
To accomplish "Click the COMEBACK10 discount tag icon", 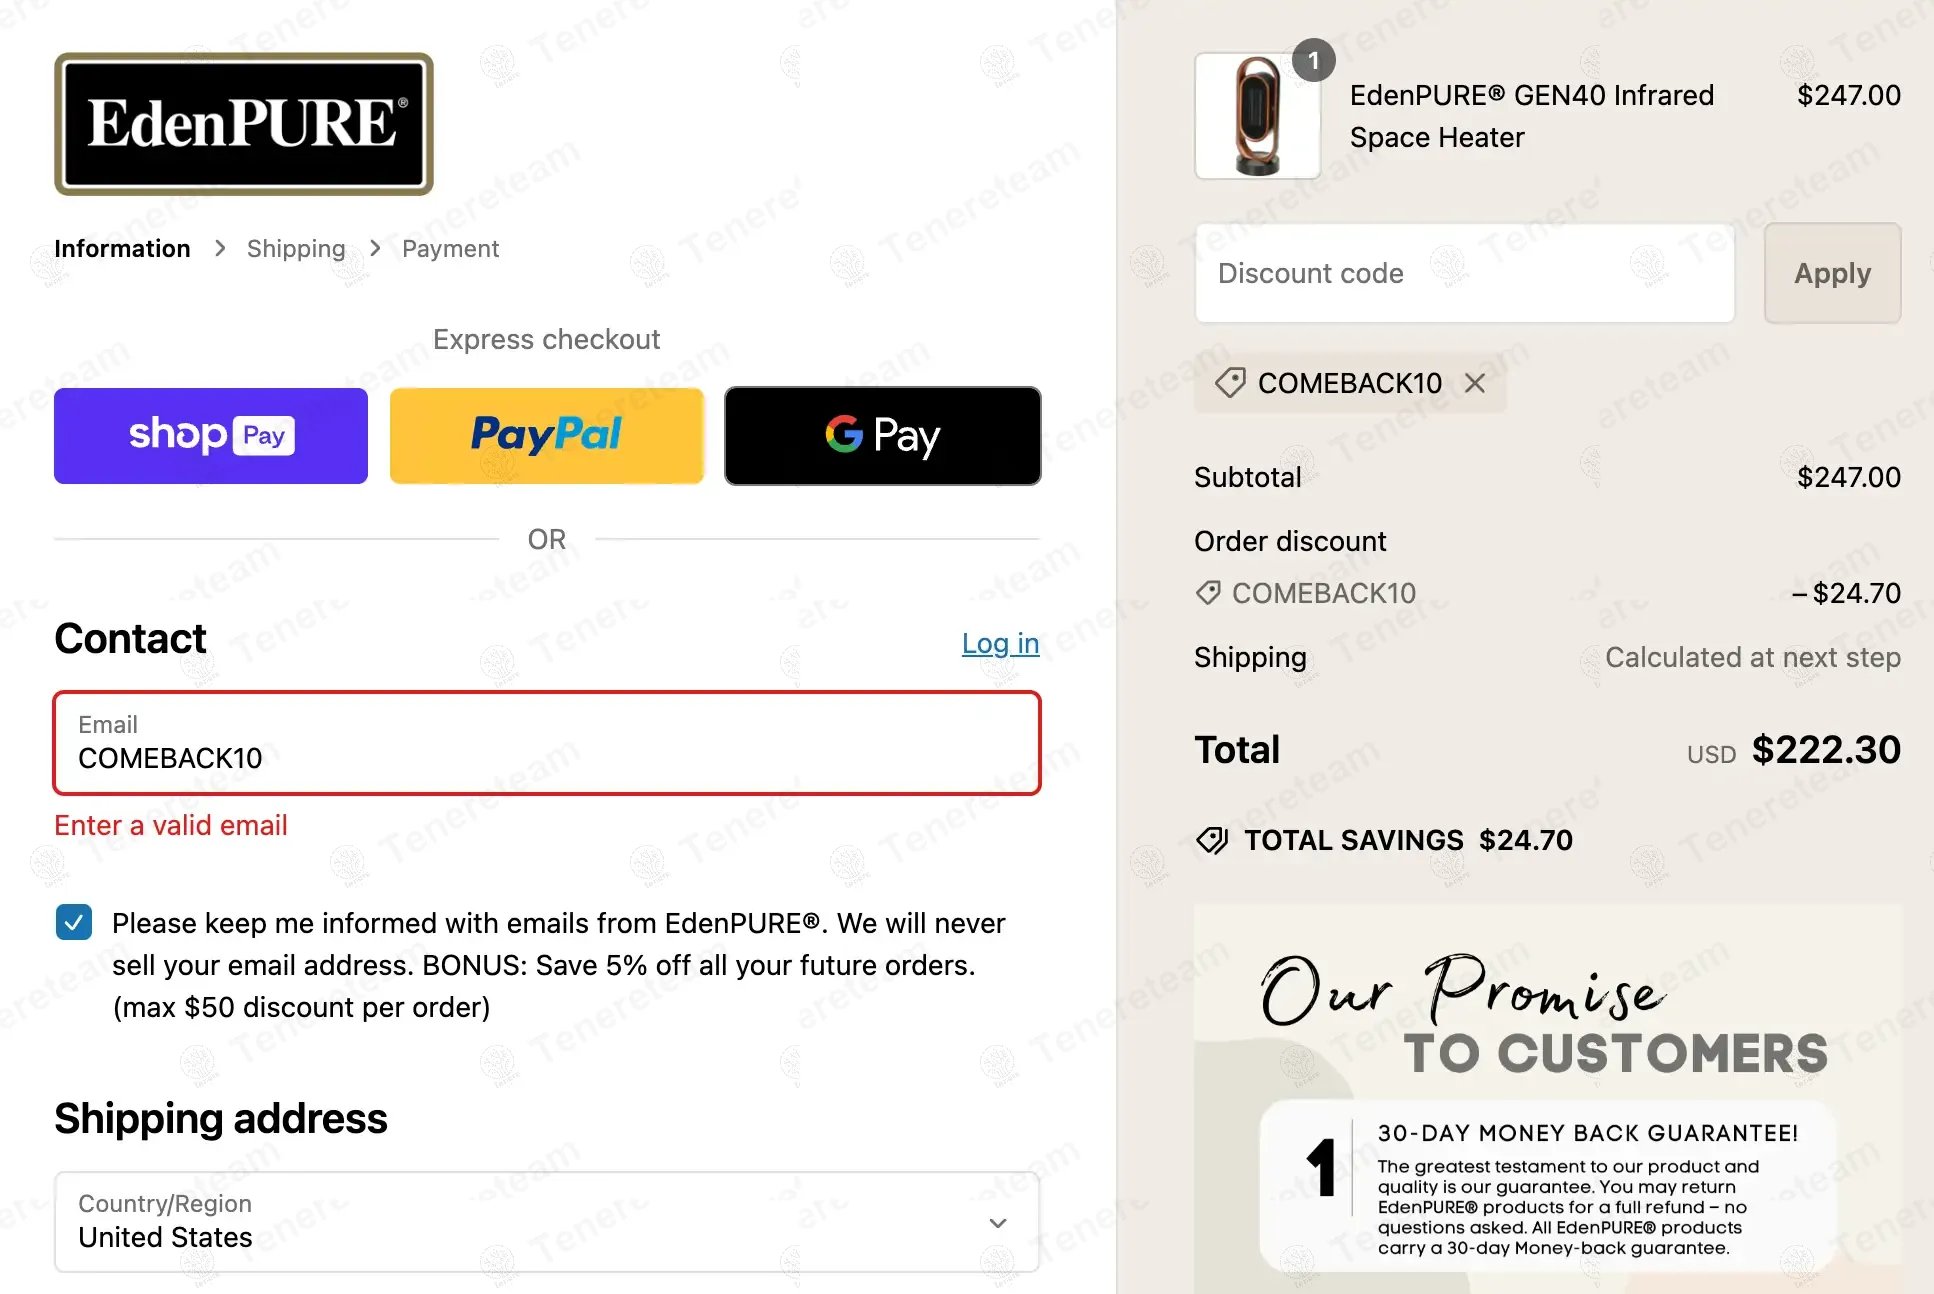I will [x=1229, y=383].
